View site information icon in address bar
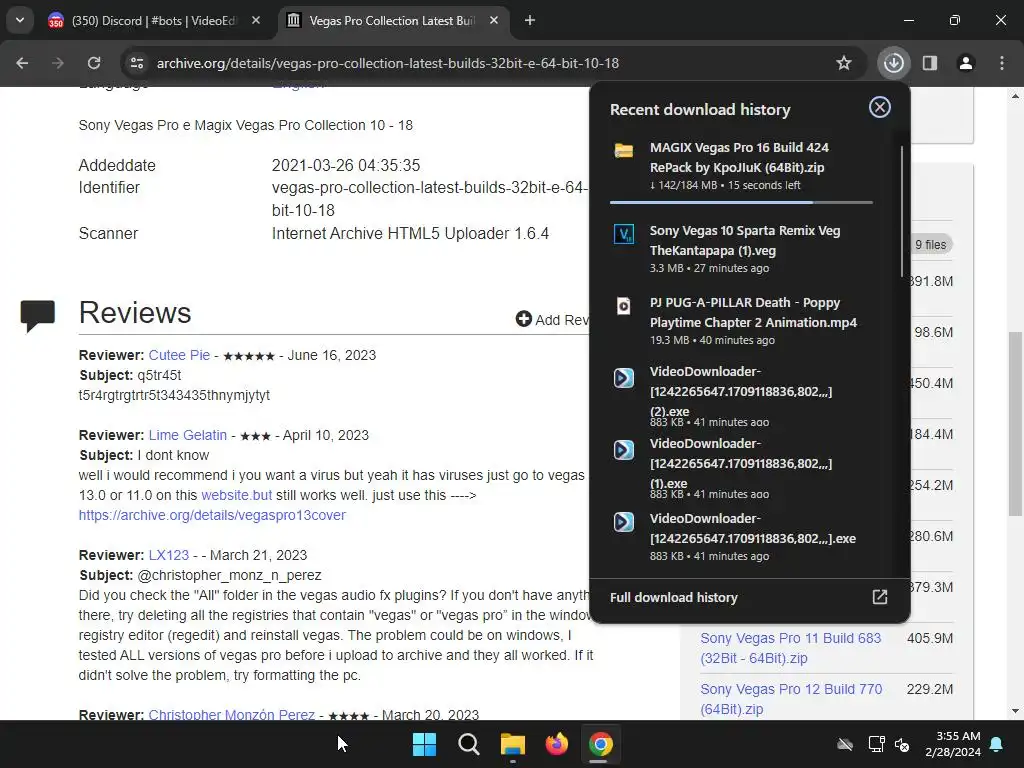Image resolution: width=1024 pixels, height=768 pixels. [137, 63]
